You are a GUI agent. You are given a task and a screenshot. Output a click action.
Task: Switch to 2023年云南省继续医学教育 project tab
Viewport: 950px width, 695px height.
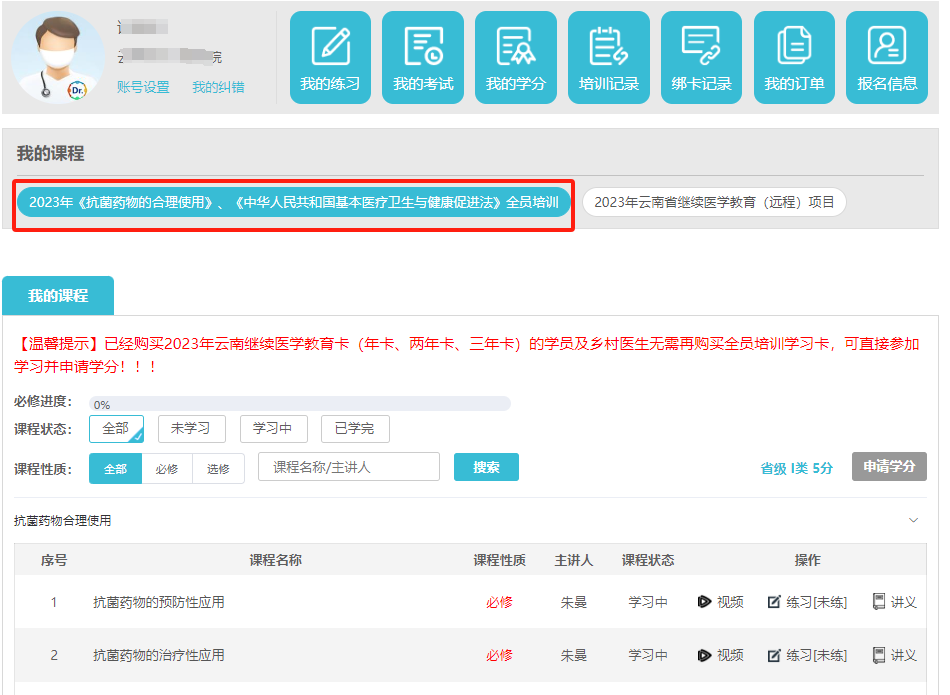[714, 202]
